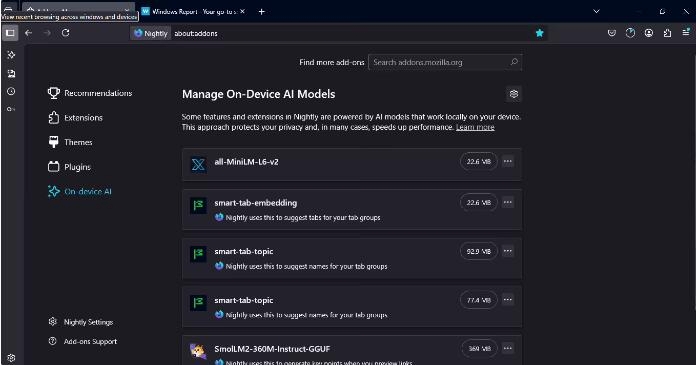Open more options for all-MiniLM-L6-v2
696x365 pixels.
click(x=508, y=161)
